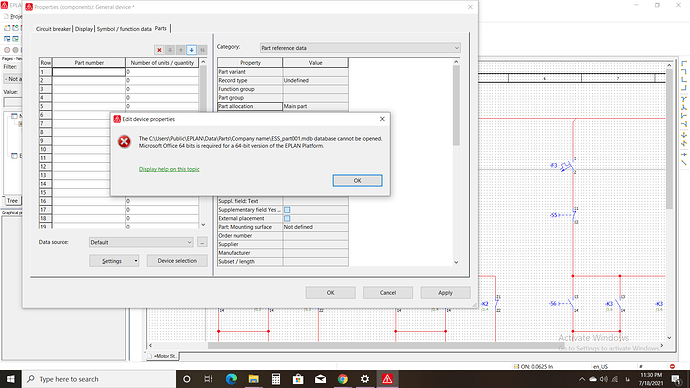Click the EPLAN icon in the taskbar
This screenshot has height=388, width=690.
tap(387, 379)
